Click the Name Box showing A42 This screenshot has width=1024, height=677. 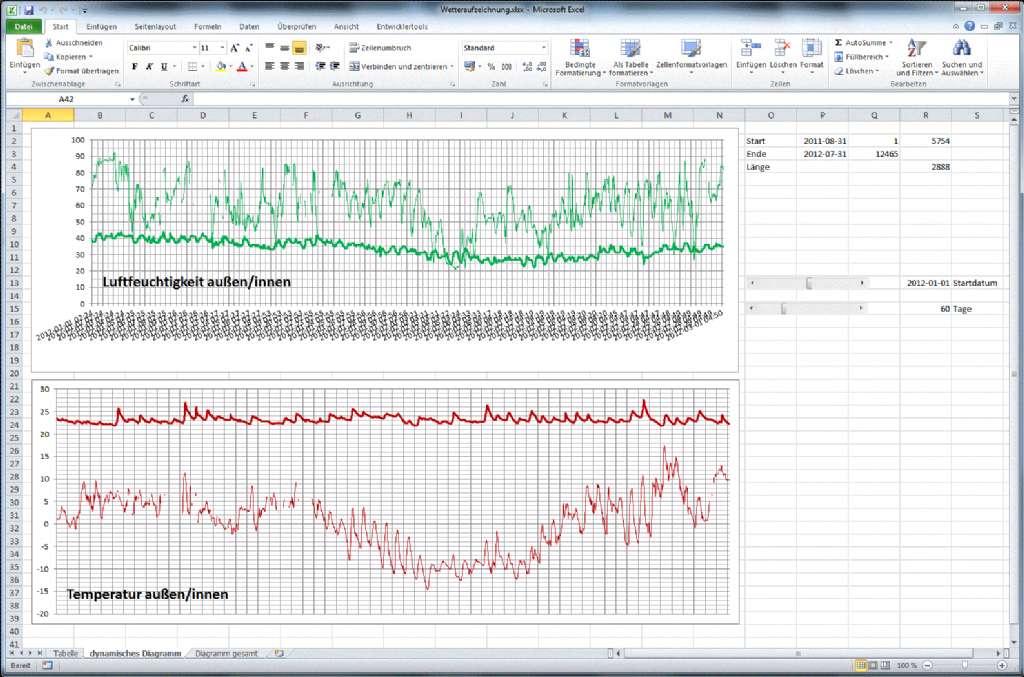coord(67,99)
